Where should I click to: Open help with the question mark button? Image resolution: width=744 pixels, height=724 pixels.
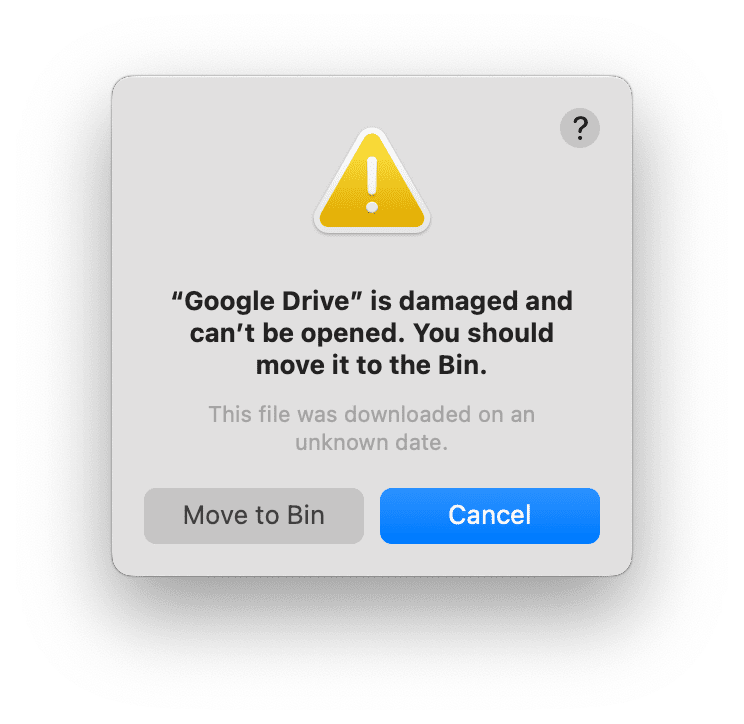(579, 128)
